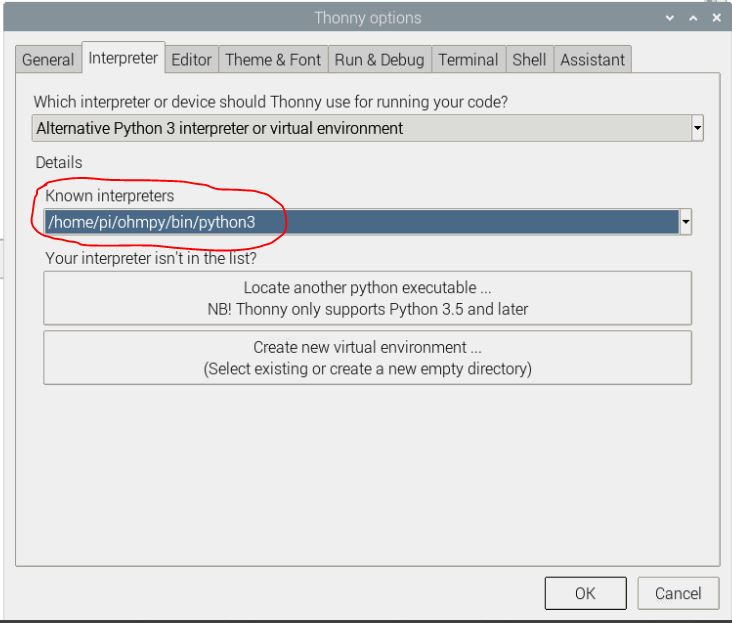Click Create new virtual environment button
The height and width of the screenshot is (623, 732).
tap(367, 358)
